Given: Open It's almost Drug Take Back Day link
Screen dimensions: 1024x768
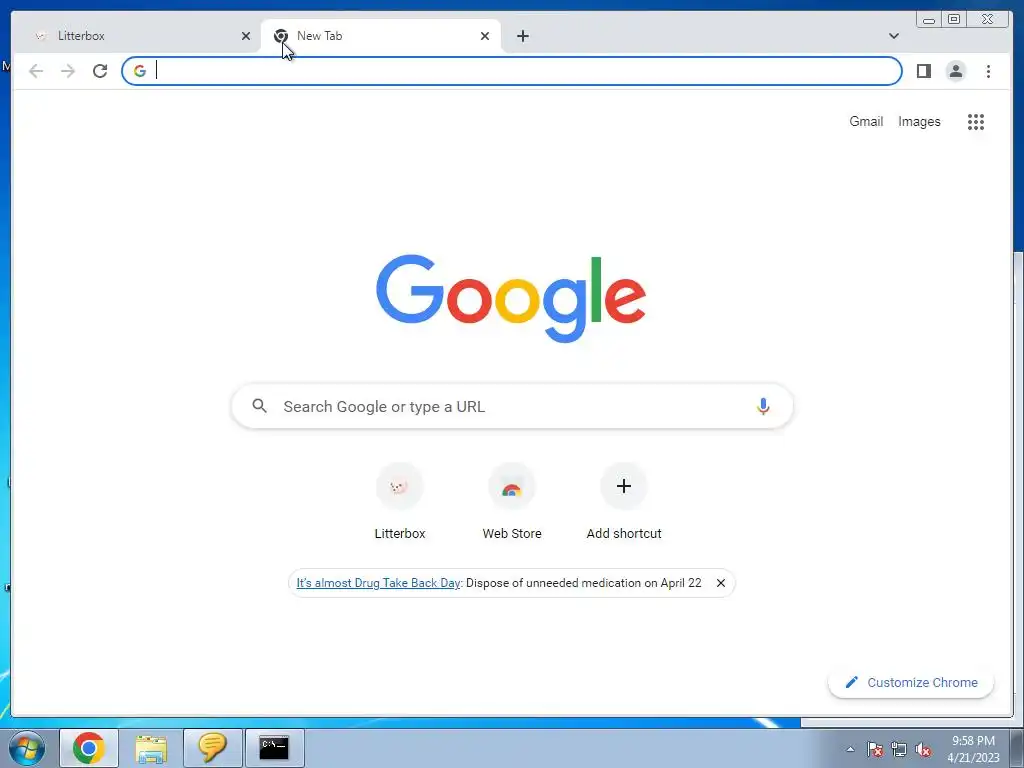Looking at the screenshot, I should click(x=378, y=583).
